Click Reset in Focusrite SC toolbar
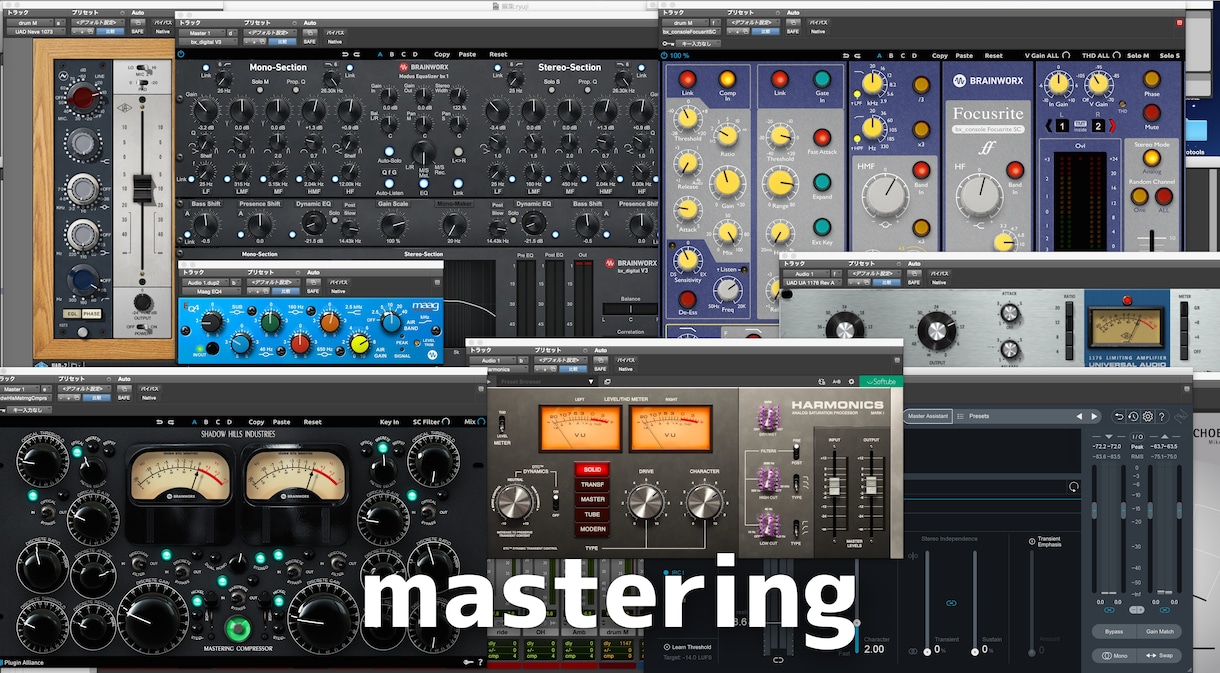 pos(993,55)
